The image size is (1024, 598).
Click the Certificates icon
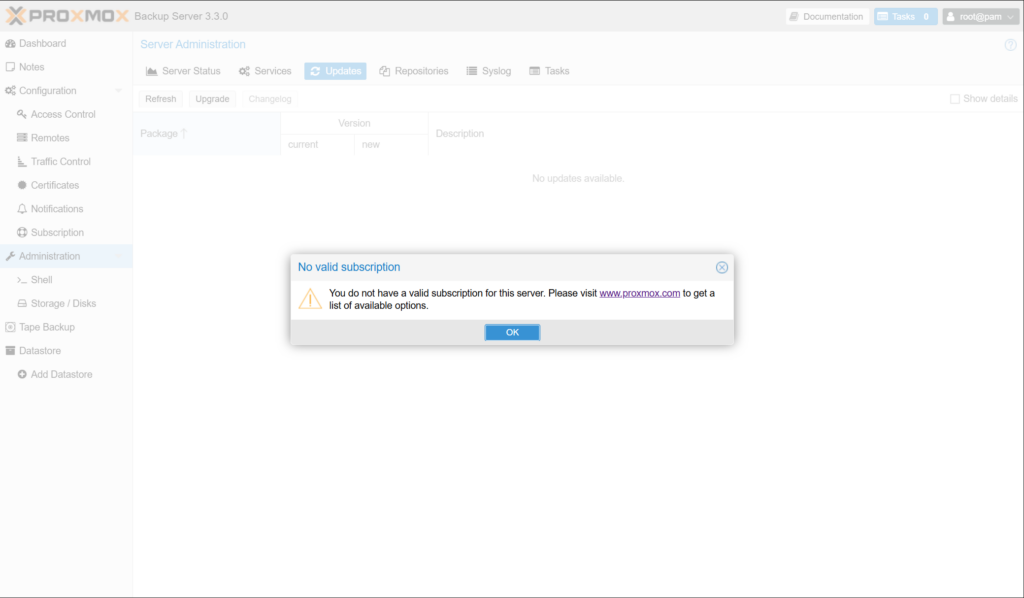pos(22,185)
